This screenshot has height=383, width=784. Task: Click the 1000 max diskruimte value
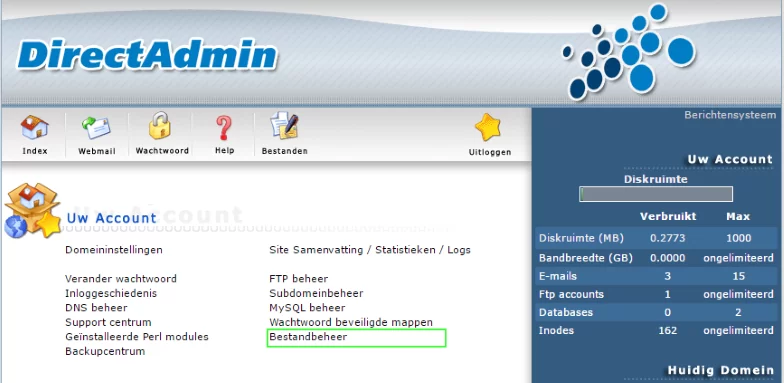[738, 238]
